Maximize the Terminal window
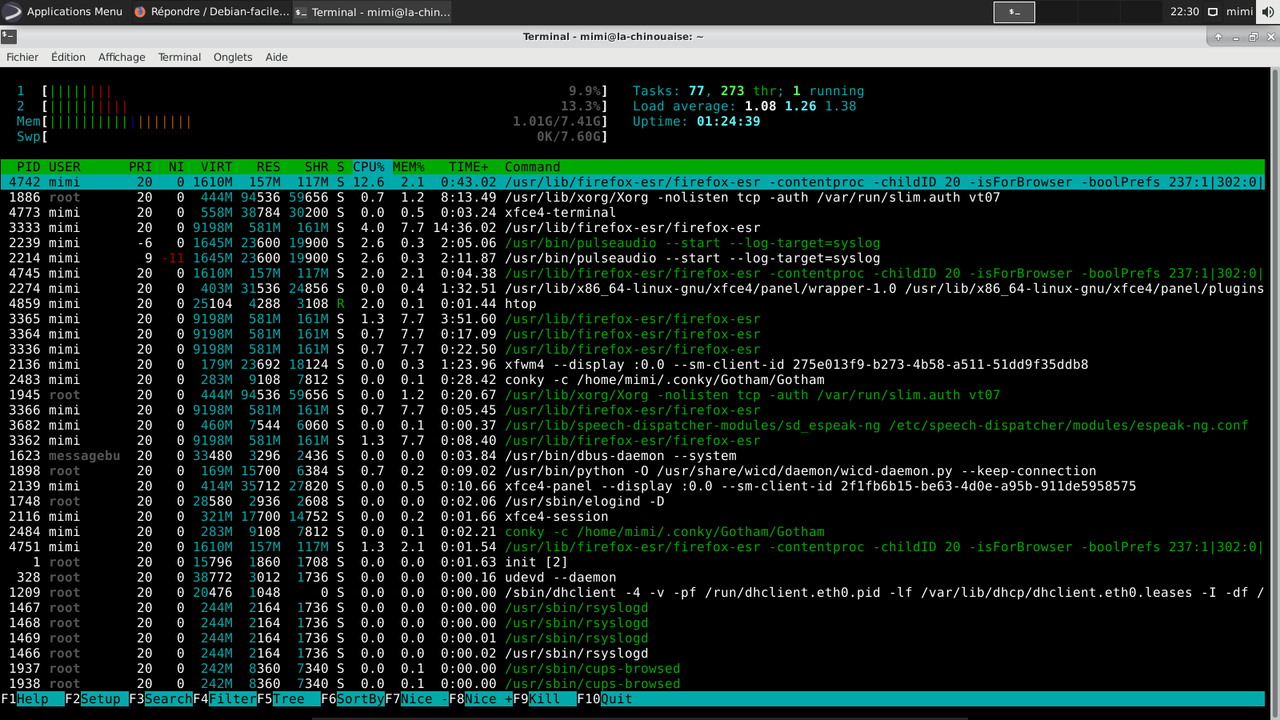1280x720 pixels. tap(1253, 36)
